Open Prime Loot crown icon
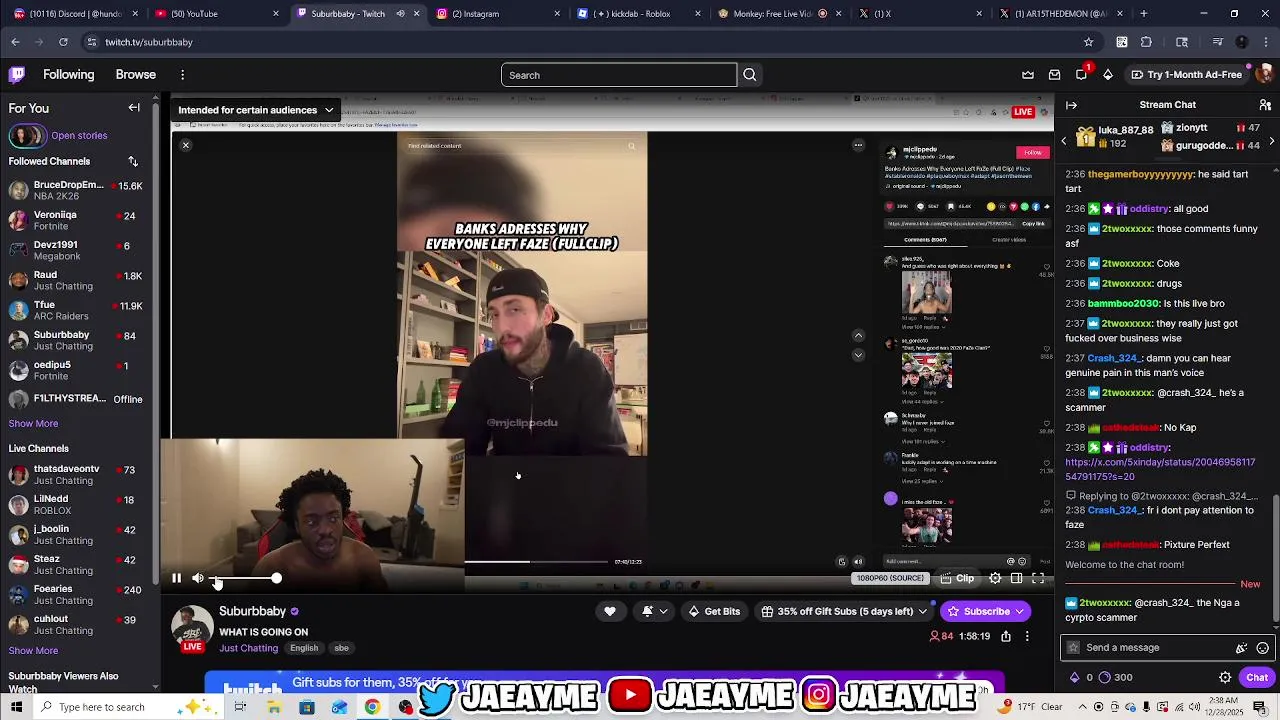 [1028, 75]
